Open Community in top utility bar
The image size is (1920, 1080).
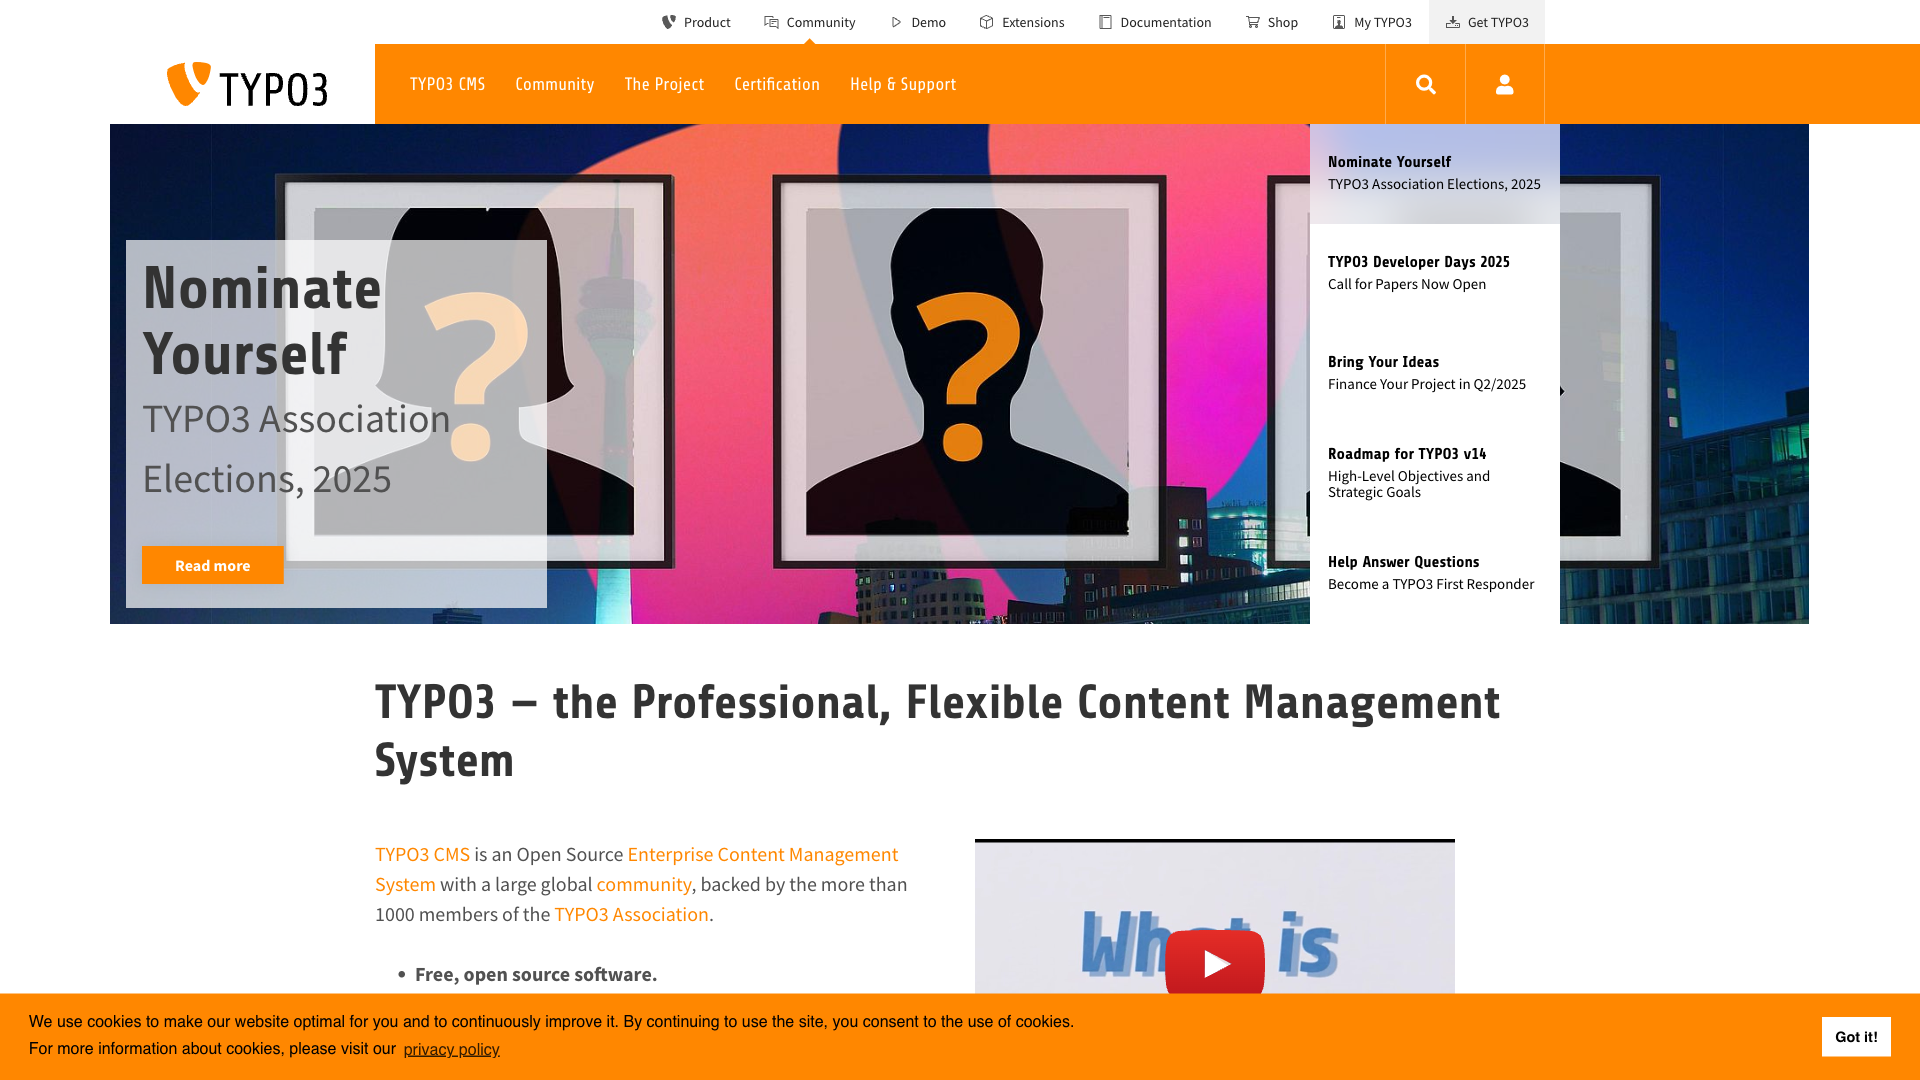click(x=809, y=22)
